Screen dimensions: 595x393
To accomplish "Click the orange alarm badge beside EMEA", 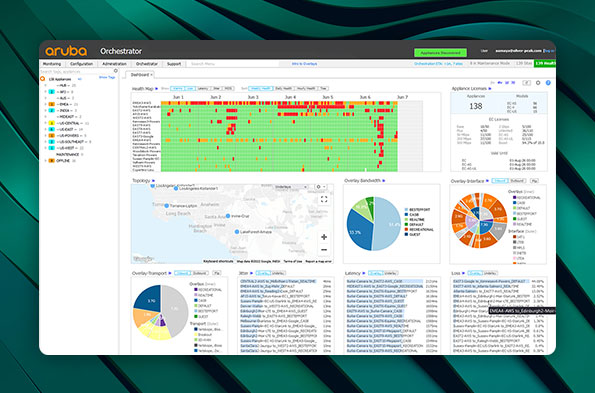I will [x=52, y=104].
